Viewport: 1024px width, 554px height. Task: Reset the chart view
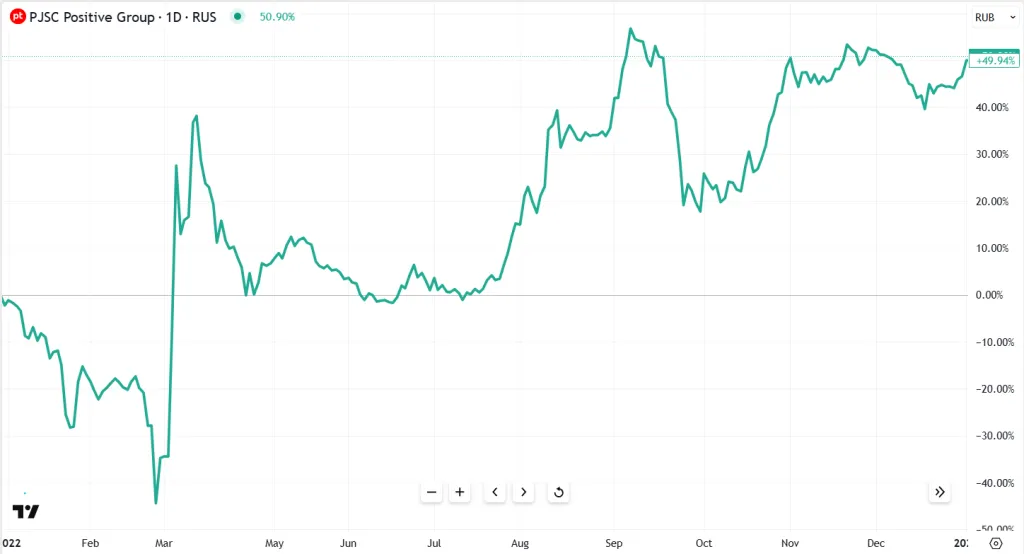(558, 492)
